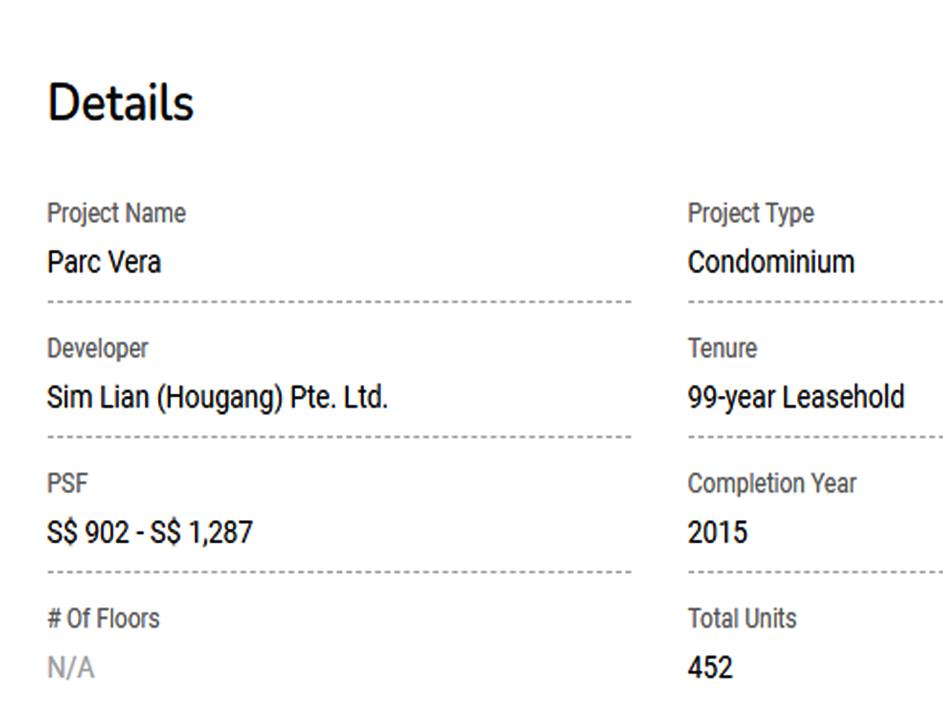Click the Project Name label
The image size is (943, 717).
(116, 213)
